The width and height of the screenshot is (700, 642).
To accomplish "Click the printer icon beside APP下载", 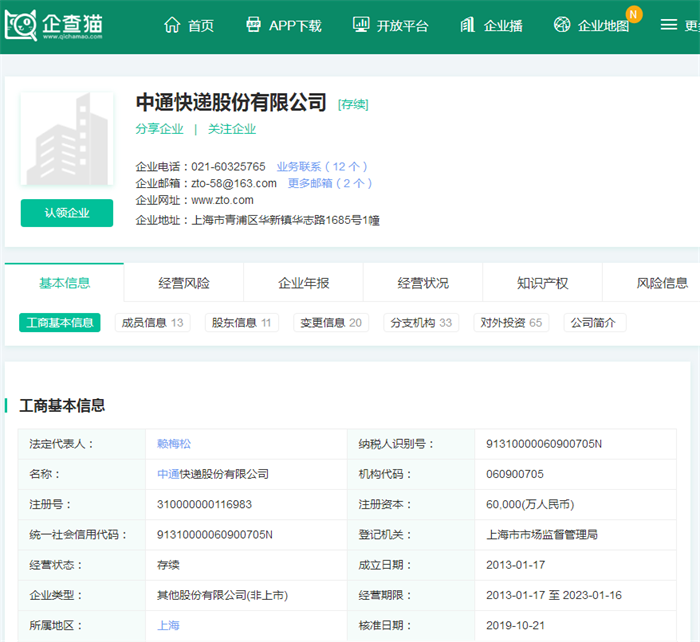I will tap(253, 25).
